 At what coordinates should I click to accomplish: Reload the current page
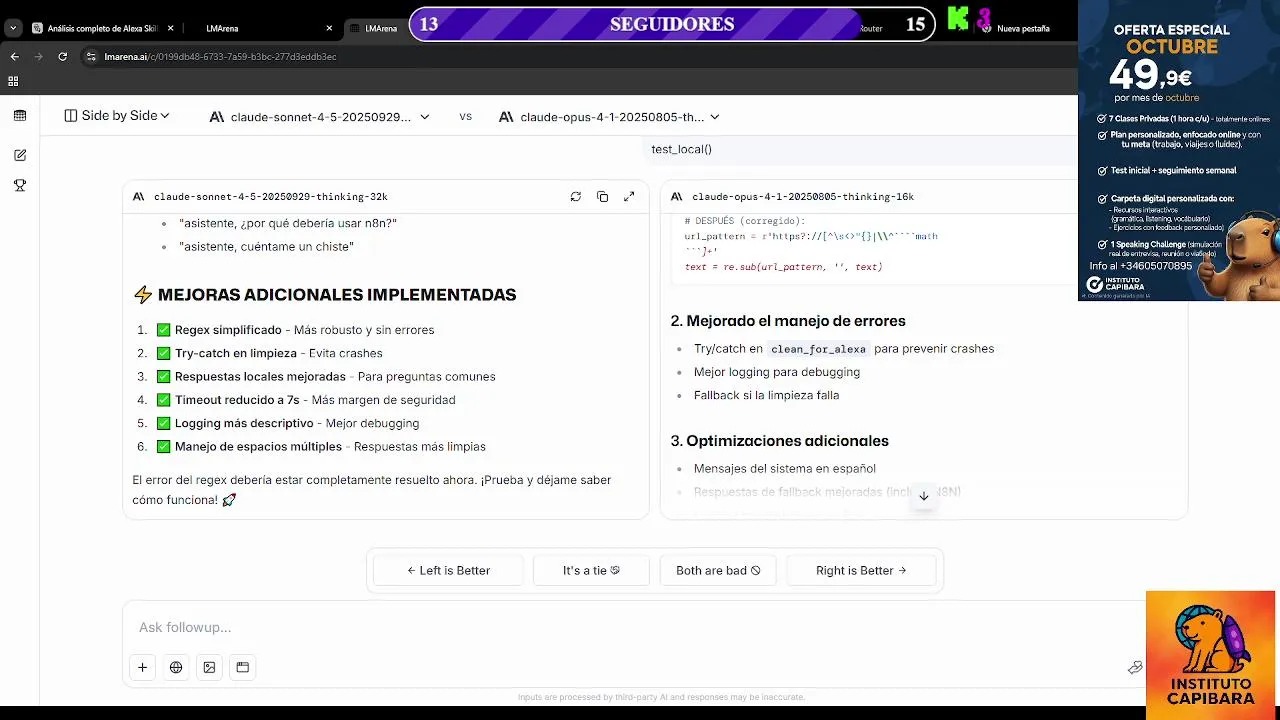click(62, 57)
